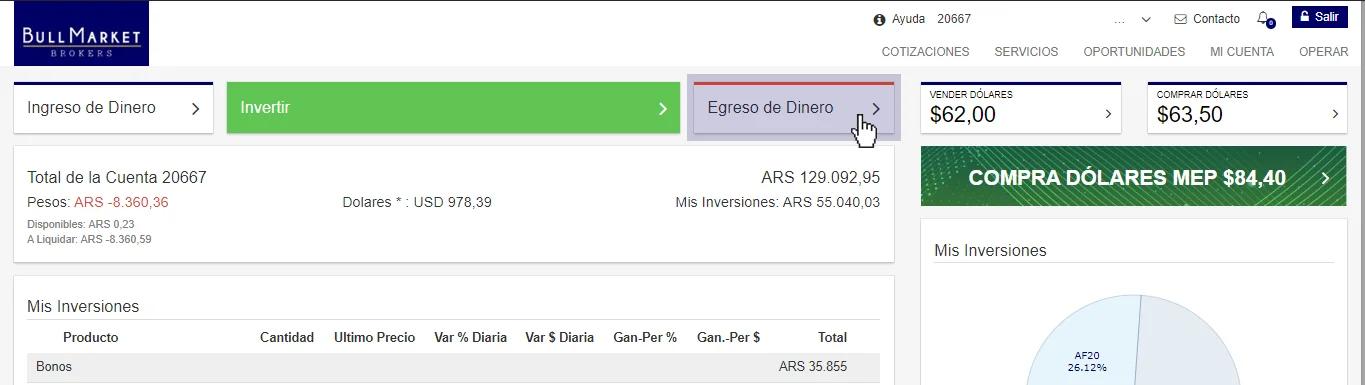The height and width of the screenshot is (385, 1365).
Task: Expand the account dropdown chevron
Action: (x=1146, y=20)
